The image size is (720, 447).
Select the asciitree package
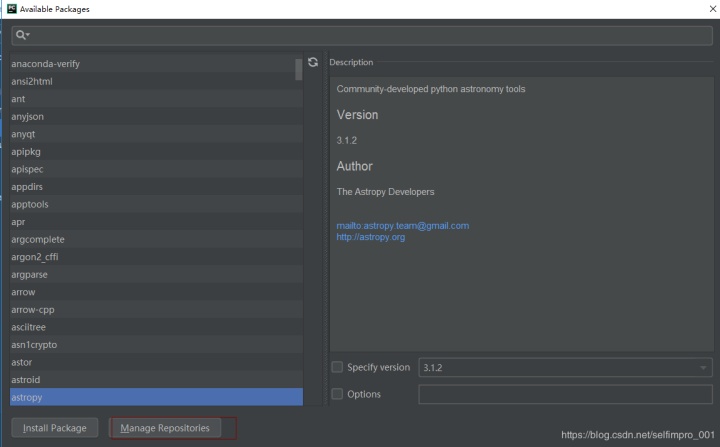(x=156, y=327)
